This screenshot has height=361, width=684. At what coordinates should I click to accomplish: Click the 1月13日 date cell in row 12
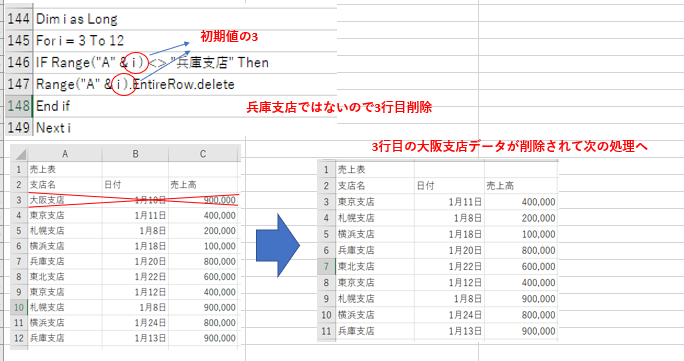point(135,338)
